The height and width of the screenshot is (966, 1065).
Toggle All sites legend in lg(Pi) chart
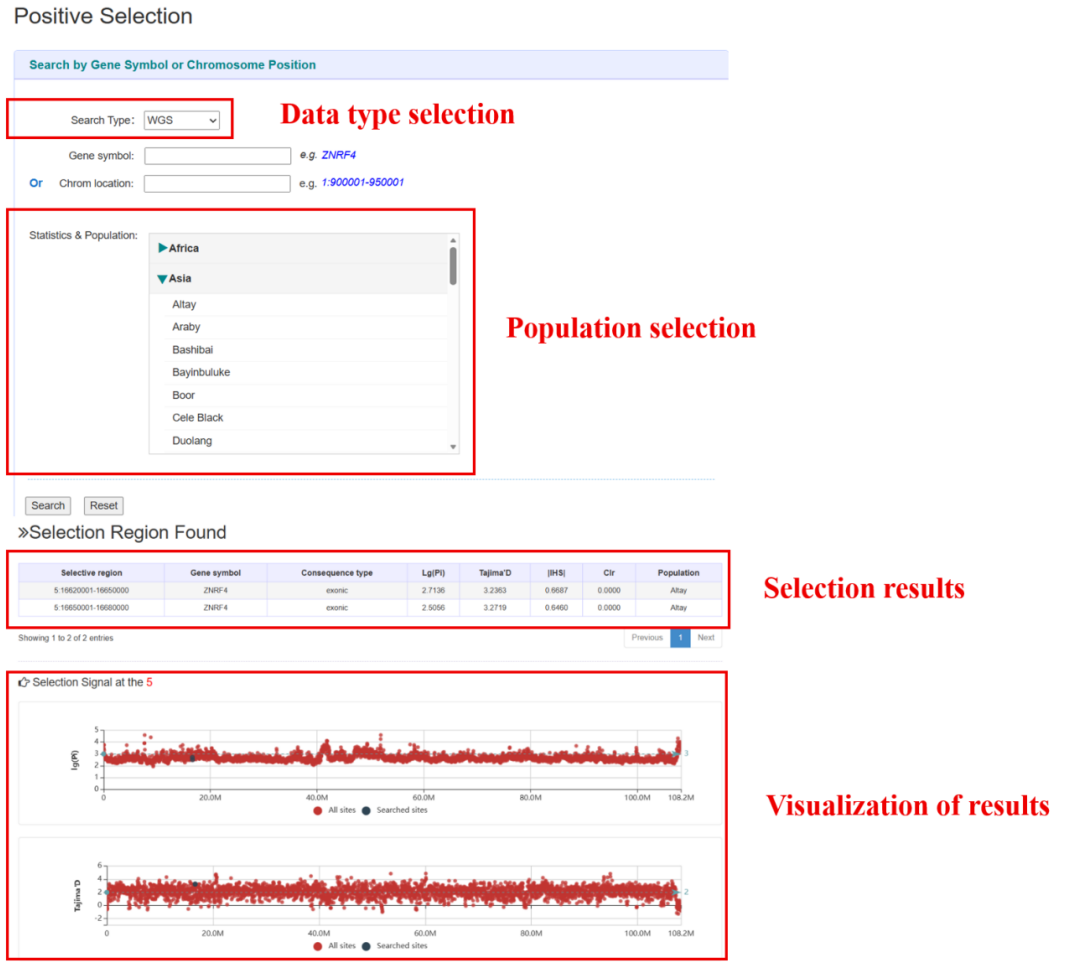[340, 810]
